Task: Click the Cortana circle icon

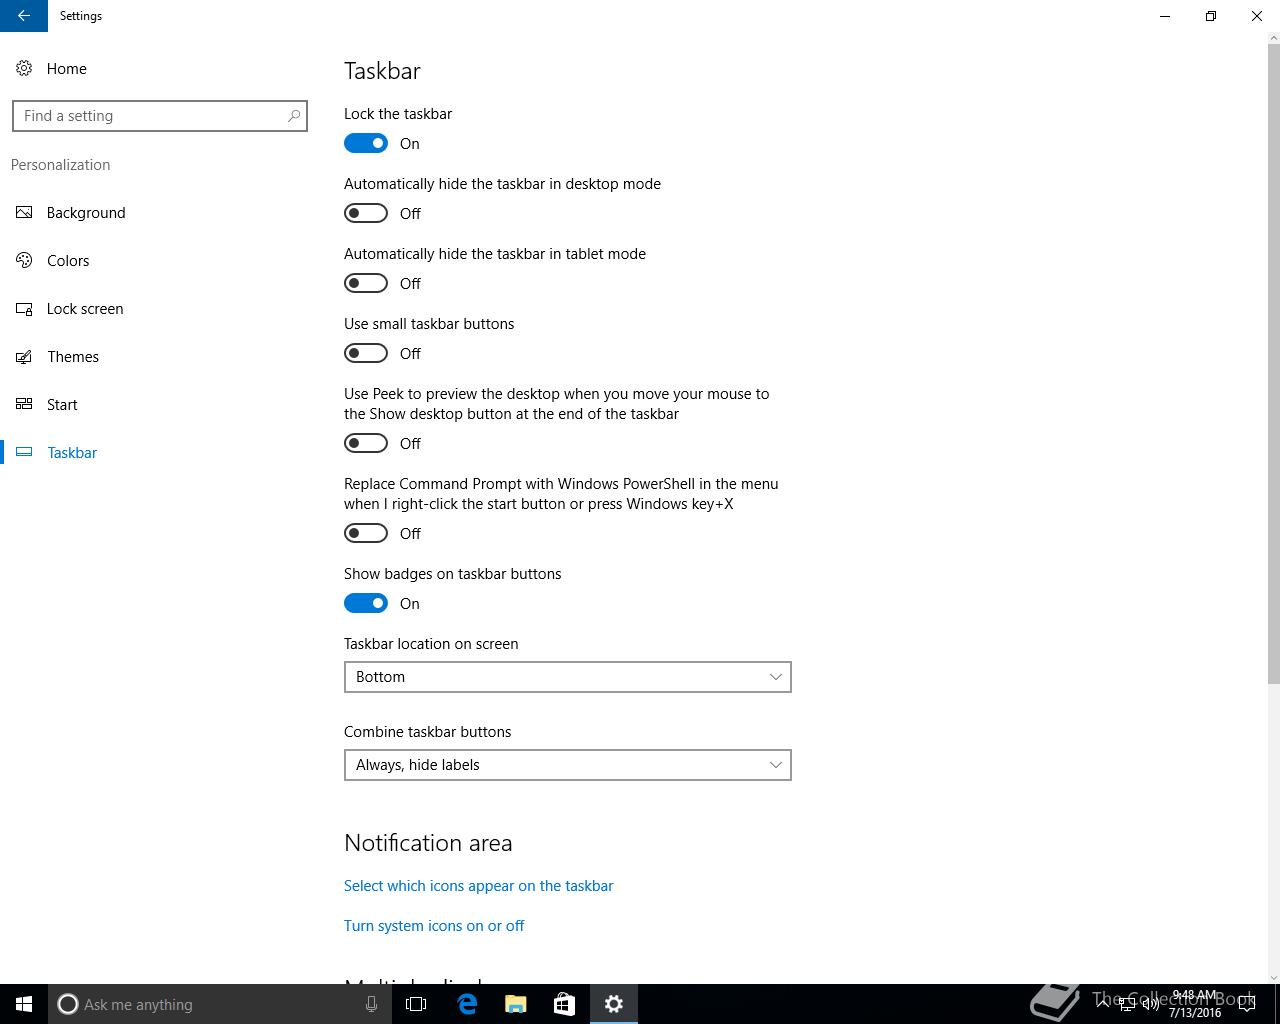Action: (67, 1004)
